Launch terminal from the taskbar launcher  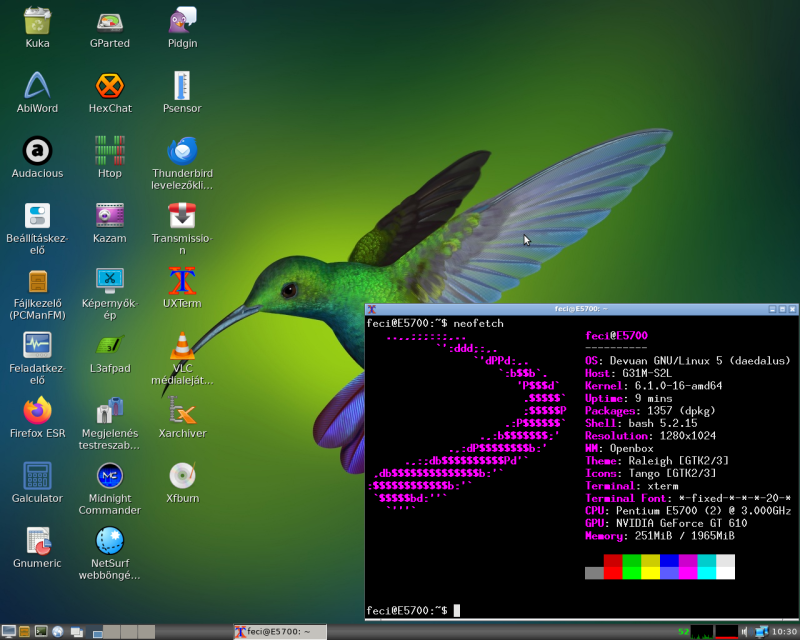pos(41,632)
